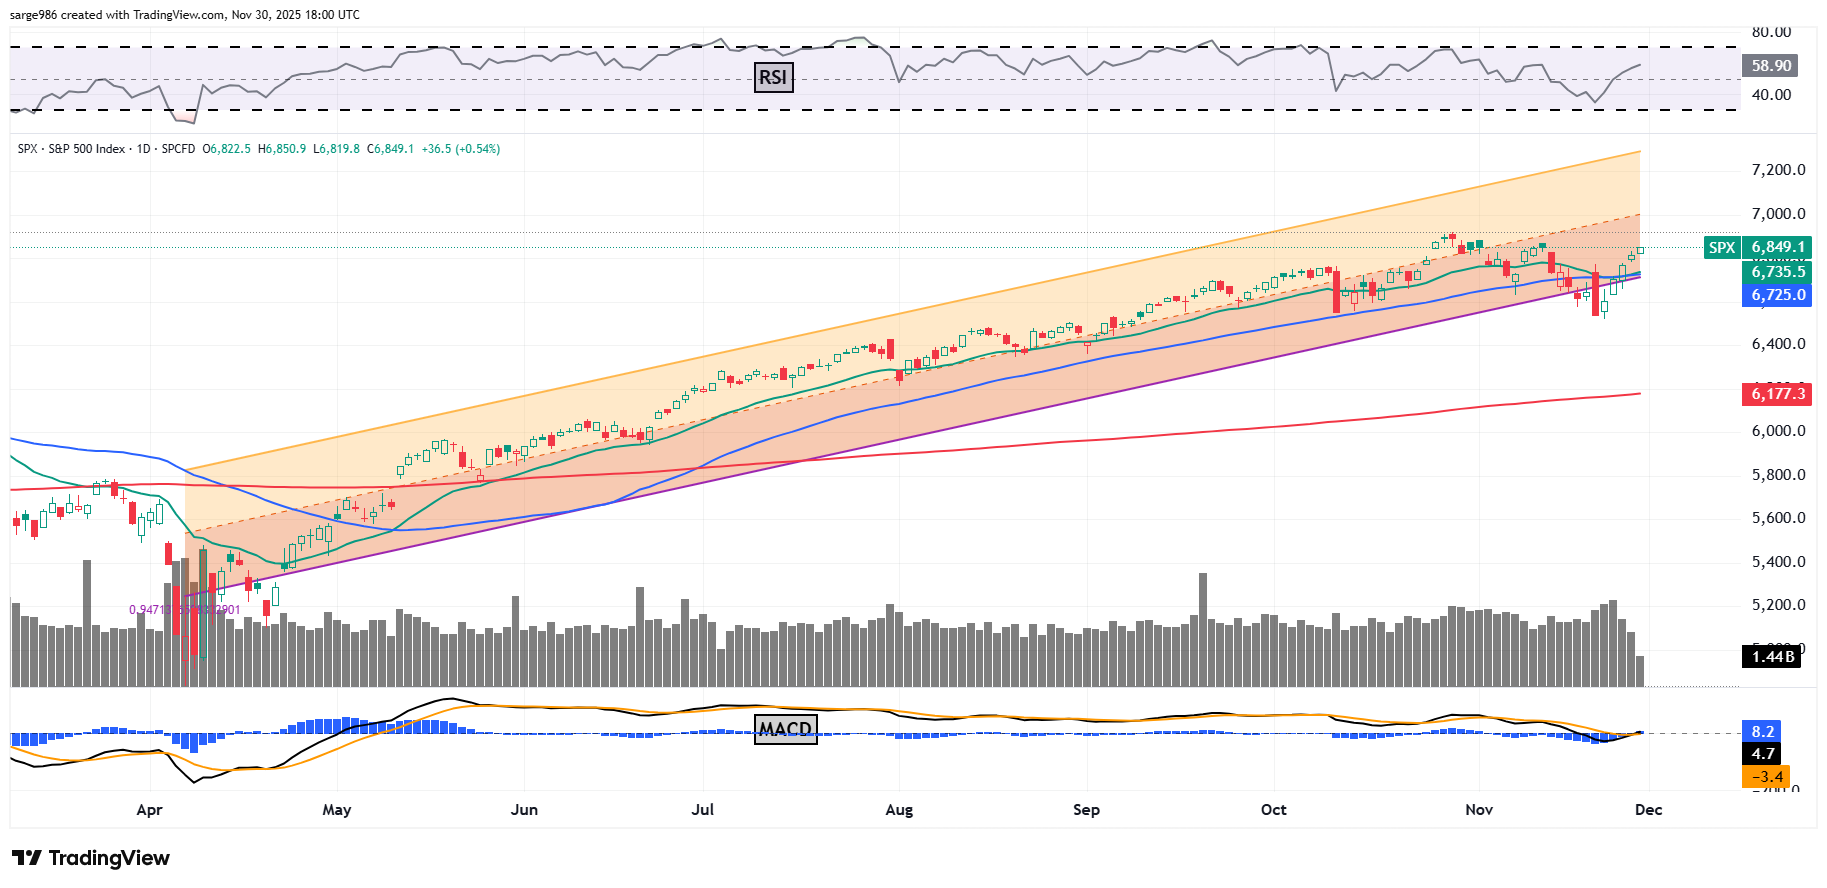
Task: Click the Apr label on time axis
Action: [x=149, y=810]
